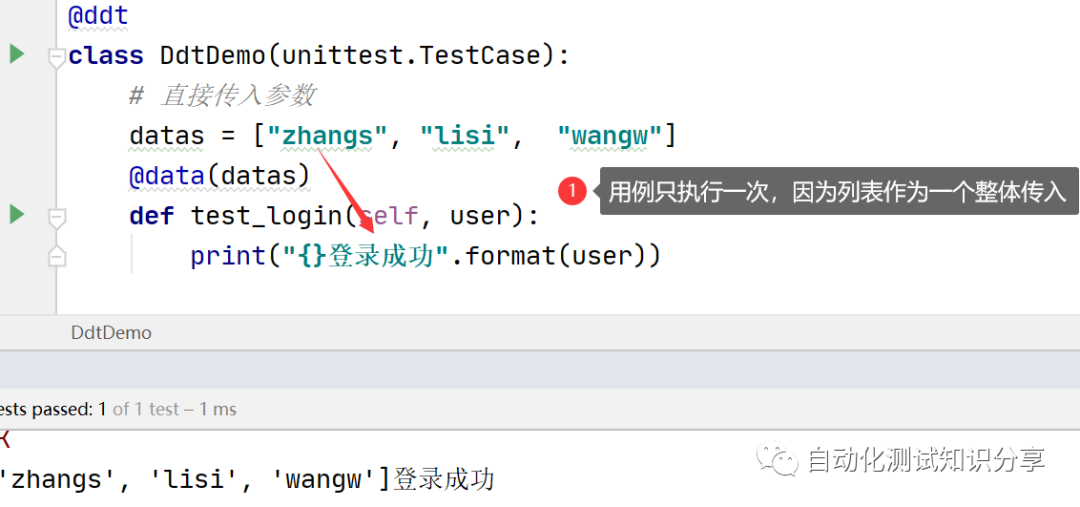Click the red number 1 annotation badge
Image resolution: width=1080 pixels, height=507 pixels.
pyautogui.click(x=572, y=190)
